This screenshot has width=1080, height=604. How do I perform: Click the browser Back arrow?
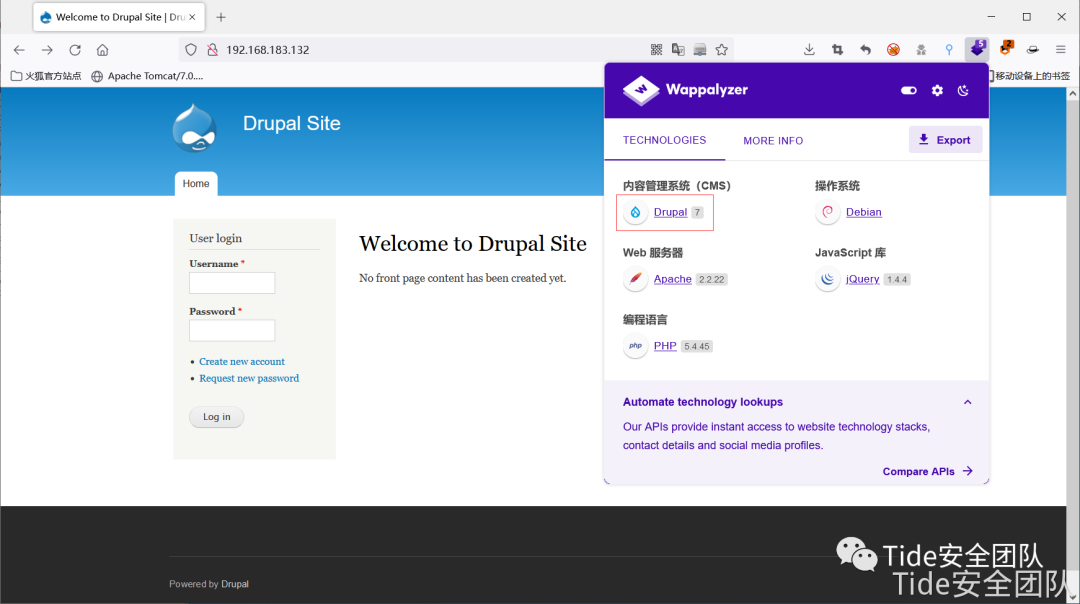point(19,50)
